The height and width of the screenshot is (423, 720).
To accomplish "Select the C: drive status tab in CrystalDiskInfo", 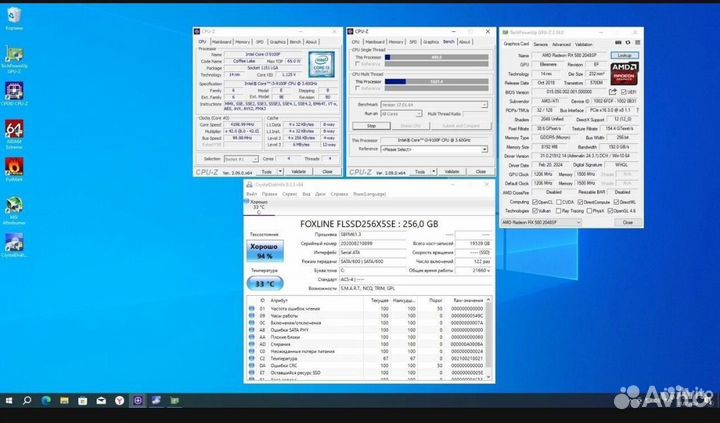I will (x=259, y=207).
